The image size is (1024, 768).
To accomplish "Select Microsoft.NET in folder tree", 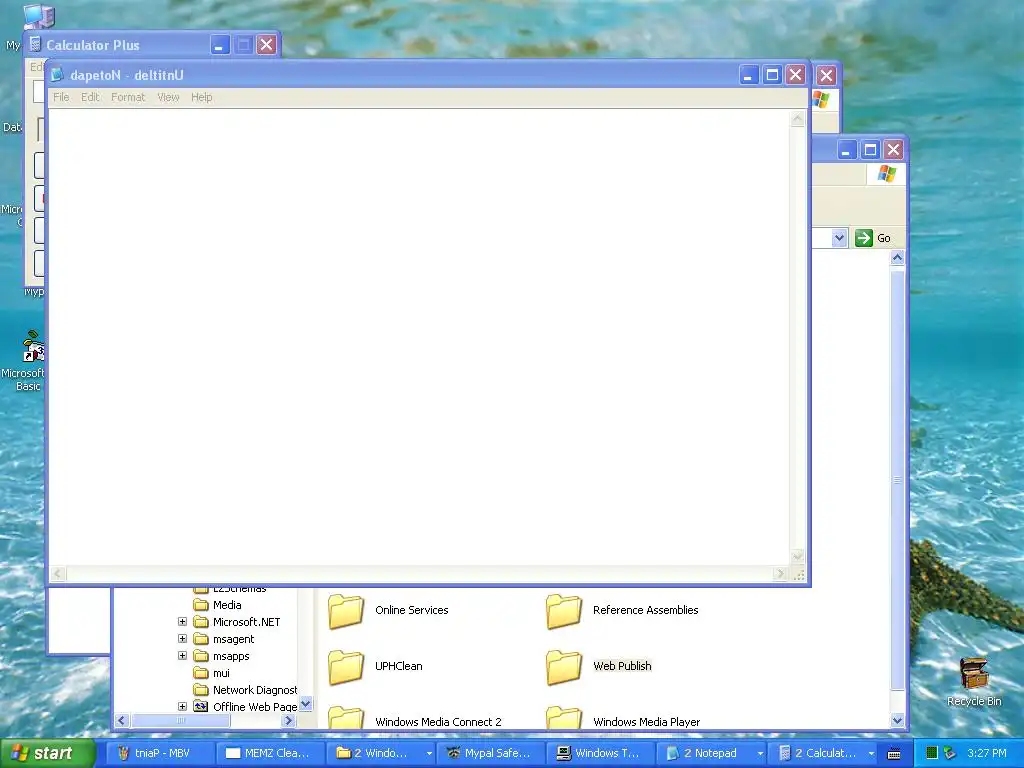I will (x=246, y=622).
